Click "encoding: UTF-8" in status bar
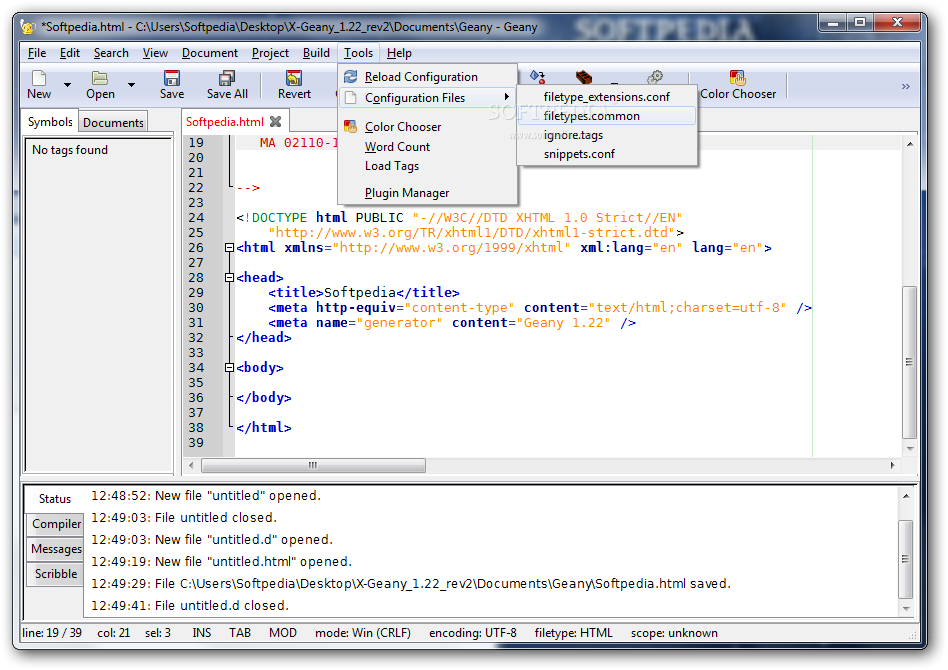This screenshot has width=948, height=670. point(473,633)
